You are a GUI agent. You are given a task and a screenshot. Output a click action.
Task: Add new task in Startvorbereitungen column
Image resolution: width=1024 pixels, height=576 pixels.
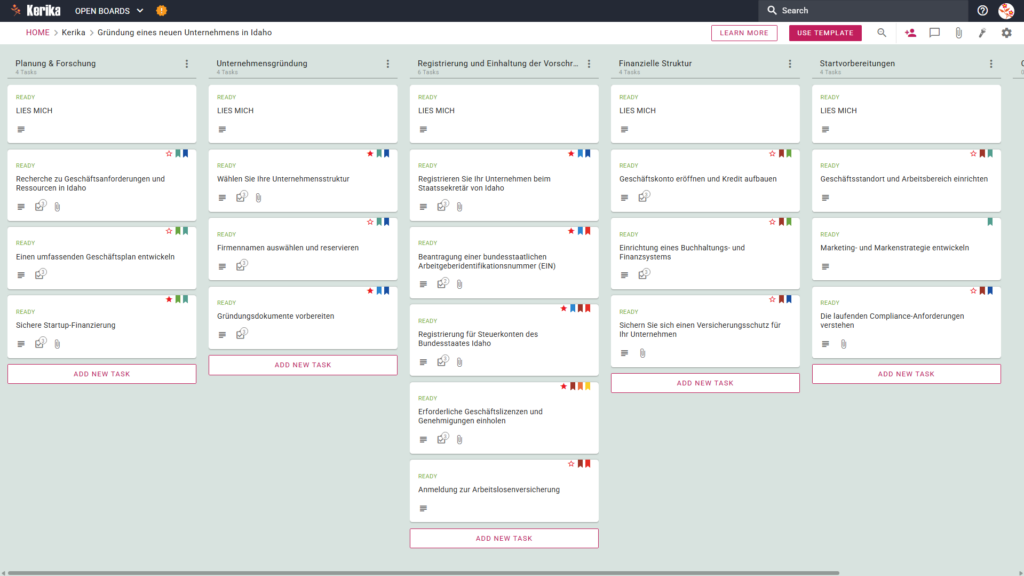(x=906, y=374)
